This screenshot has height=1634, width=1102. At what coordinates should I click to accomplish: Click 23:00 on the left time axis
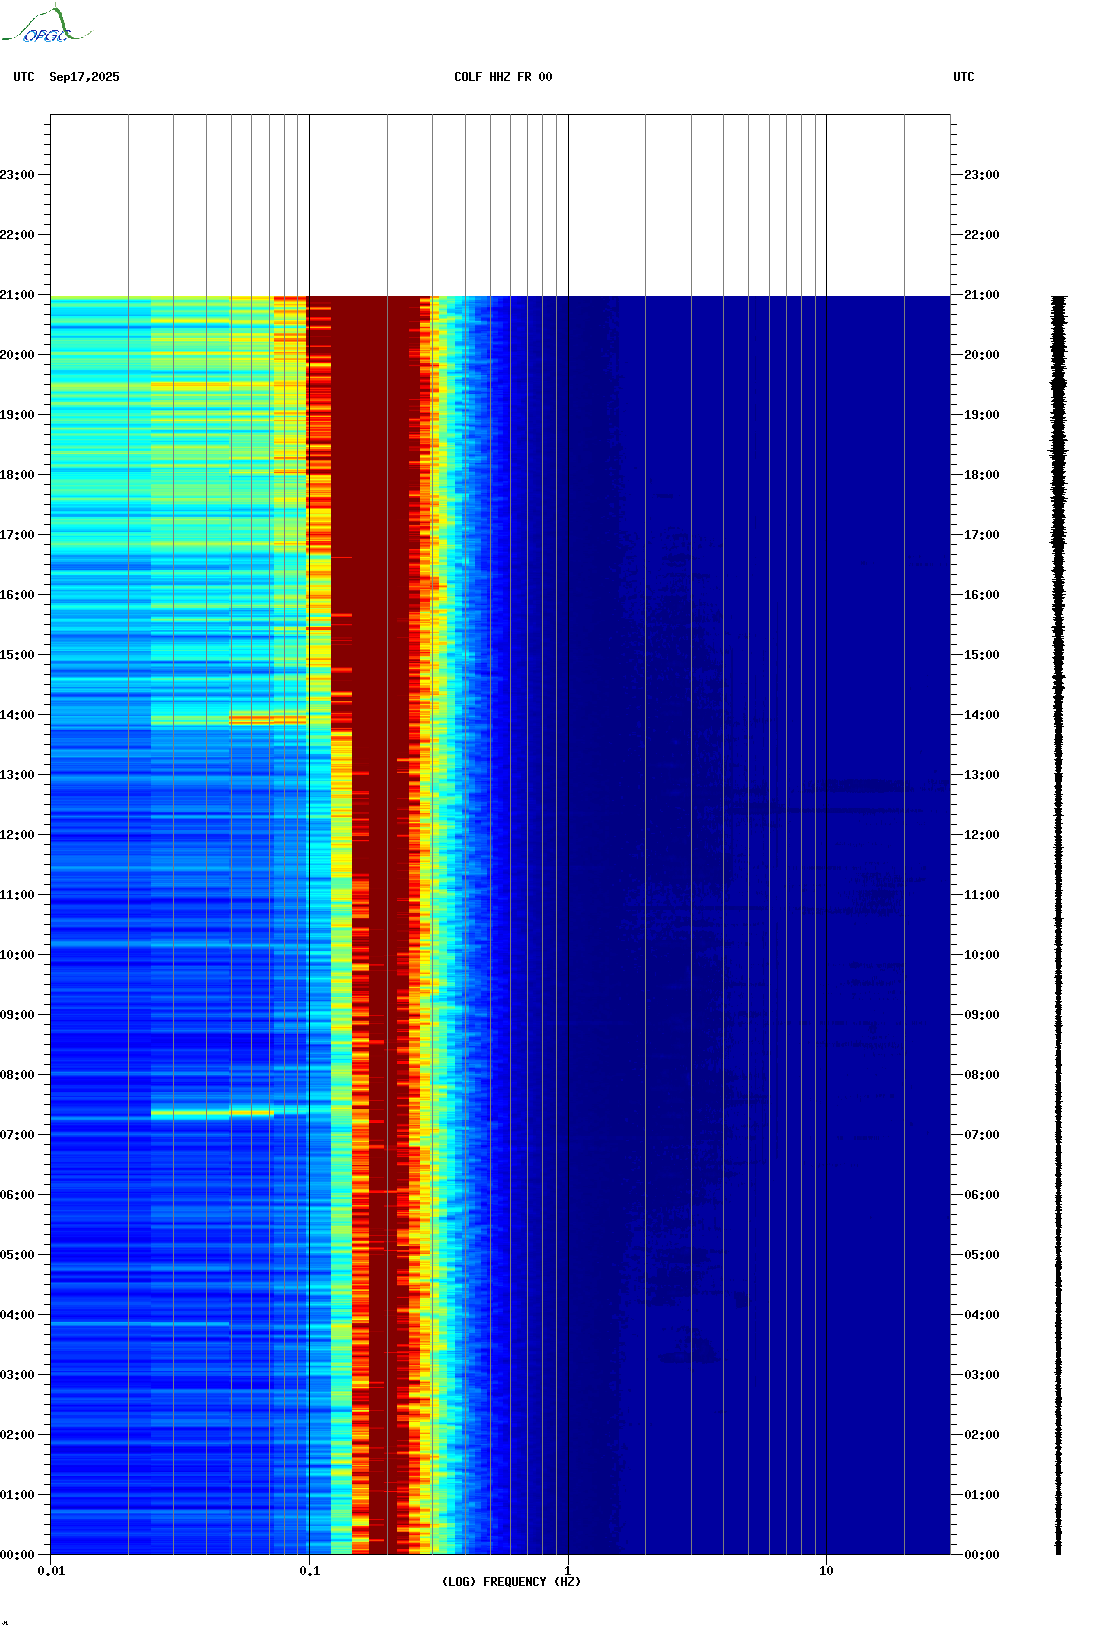pos(17,175)
